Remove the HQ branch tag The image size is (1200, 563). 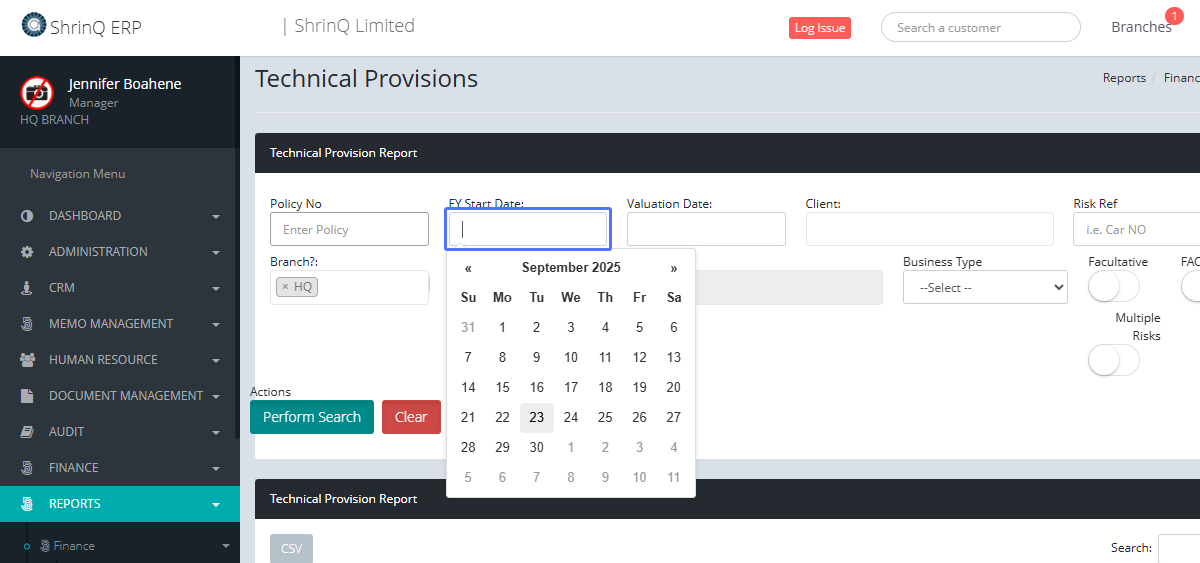pos(285,287)
